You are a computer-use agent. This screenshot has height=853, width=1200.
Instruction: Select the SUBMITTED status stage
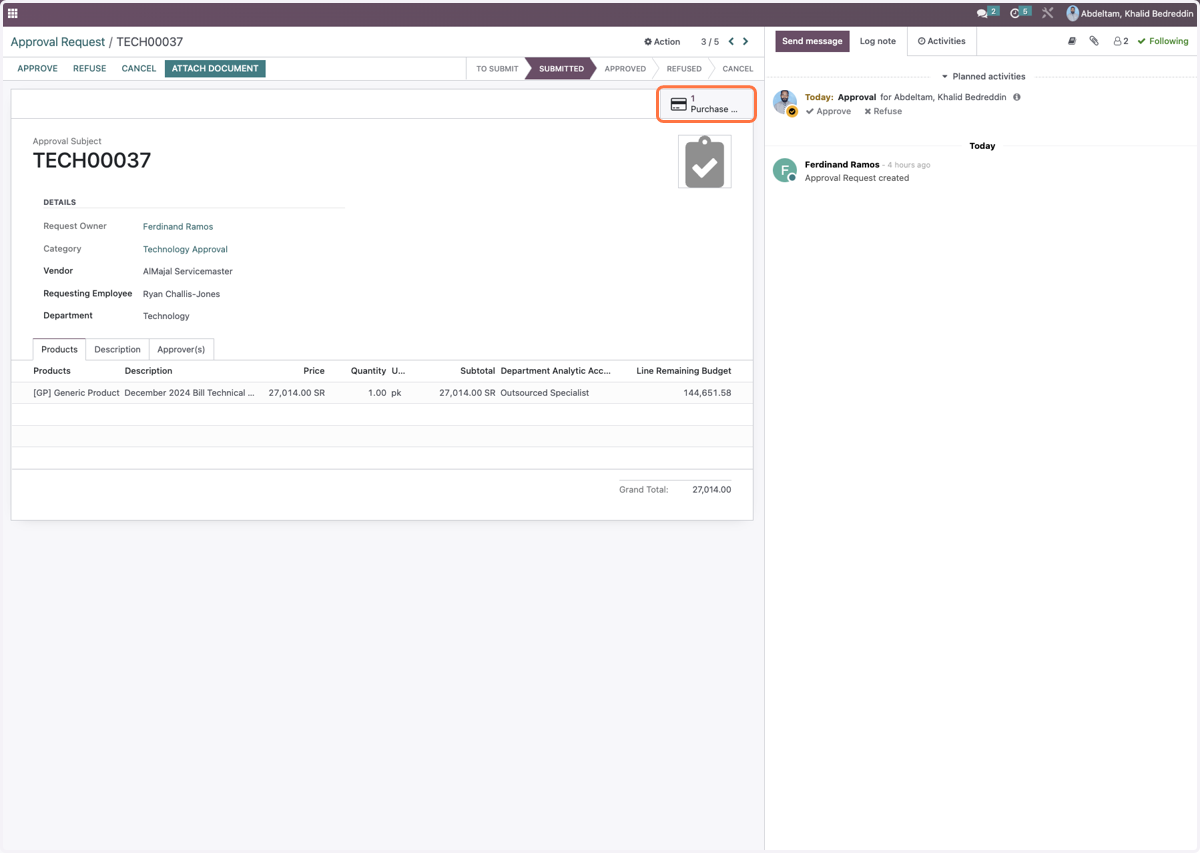(561, 69)
